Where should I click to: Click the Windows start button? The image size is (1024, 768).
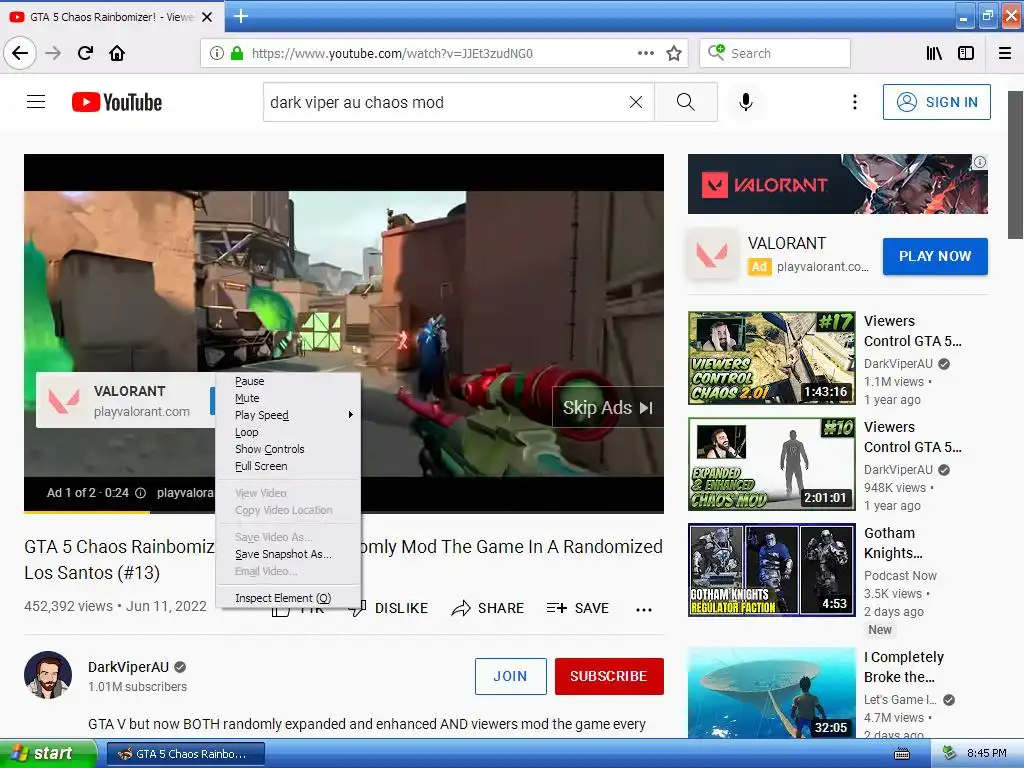pyautogui.click(x=47, y=754)
